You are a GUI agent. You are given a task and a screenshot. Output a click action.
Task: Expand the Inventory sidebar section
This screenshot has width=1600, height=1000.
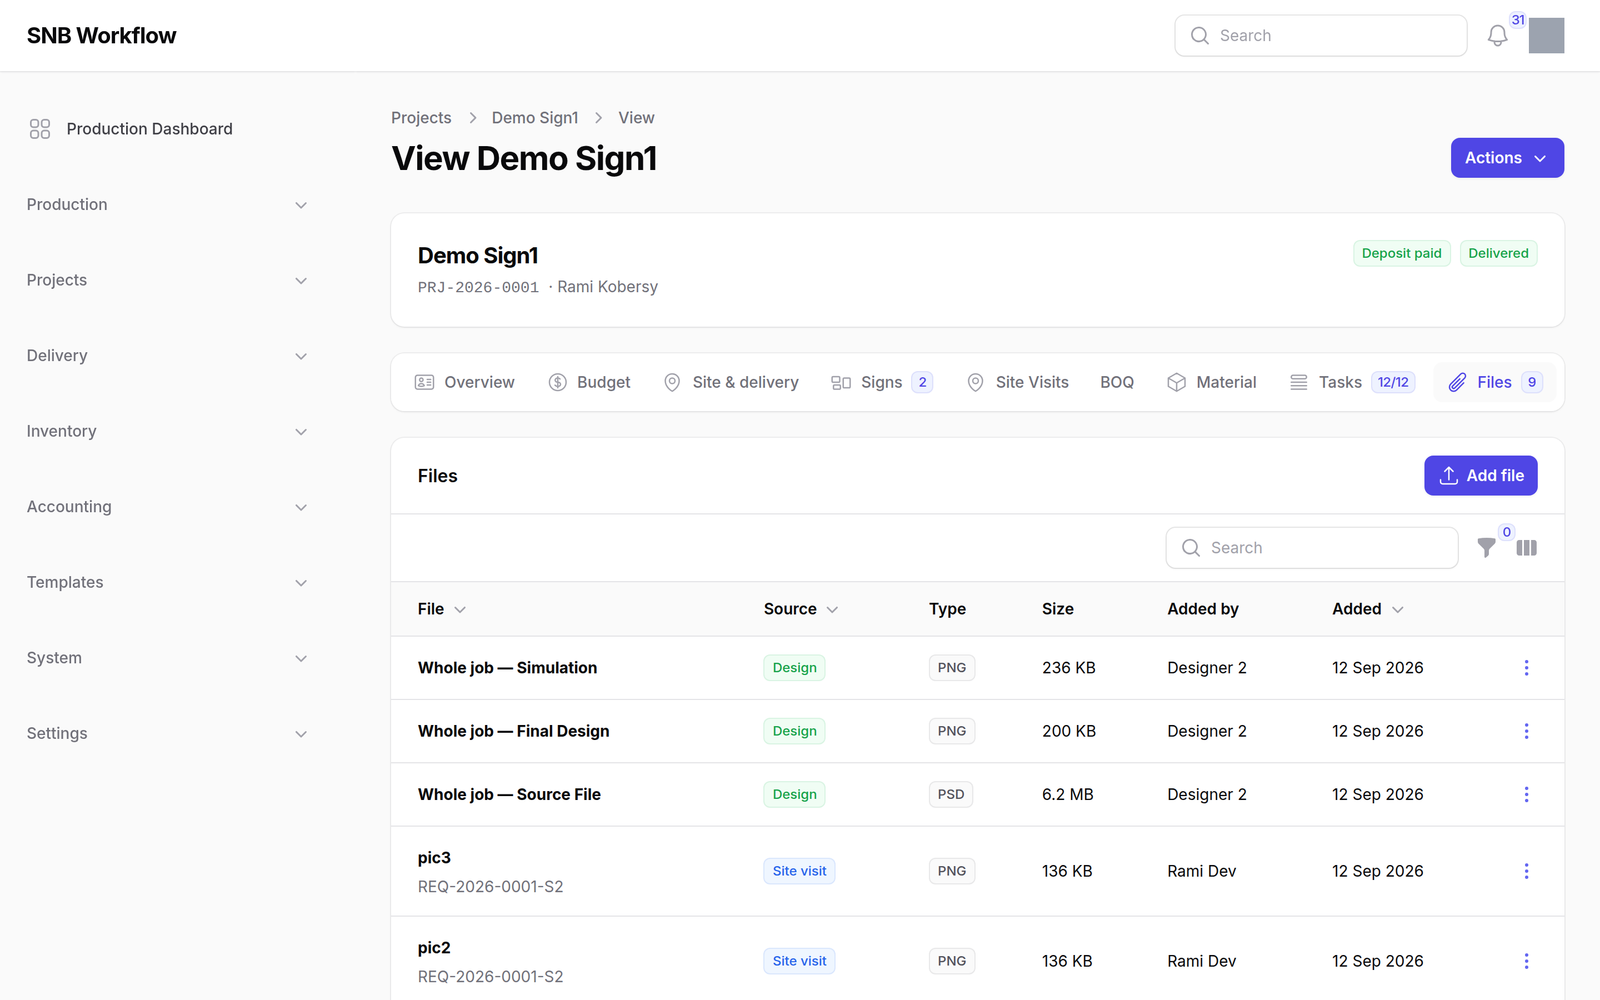tap(167, 431)
